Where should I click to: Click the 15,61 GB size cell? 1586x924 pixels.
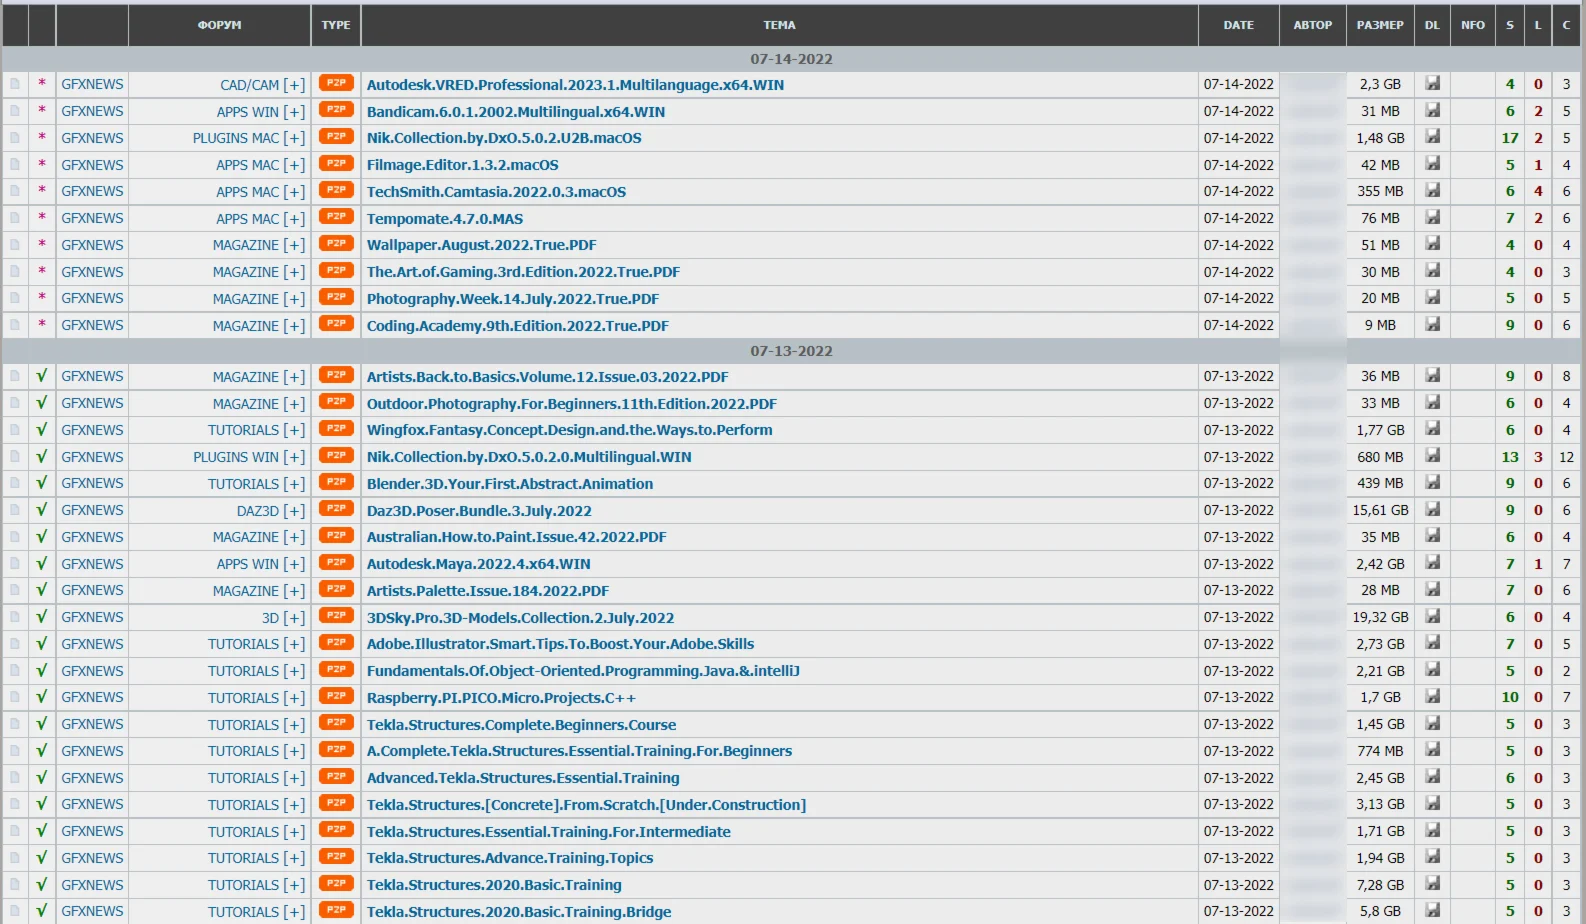(1380, 510)
